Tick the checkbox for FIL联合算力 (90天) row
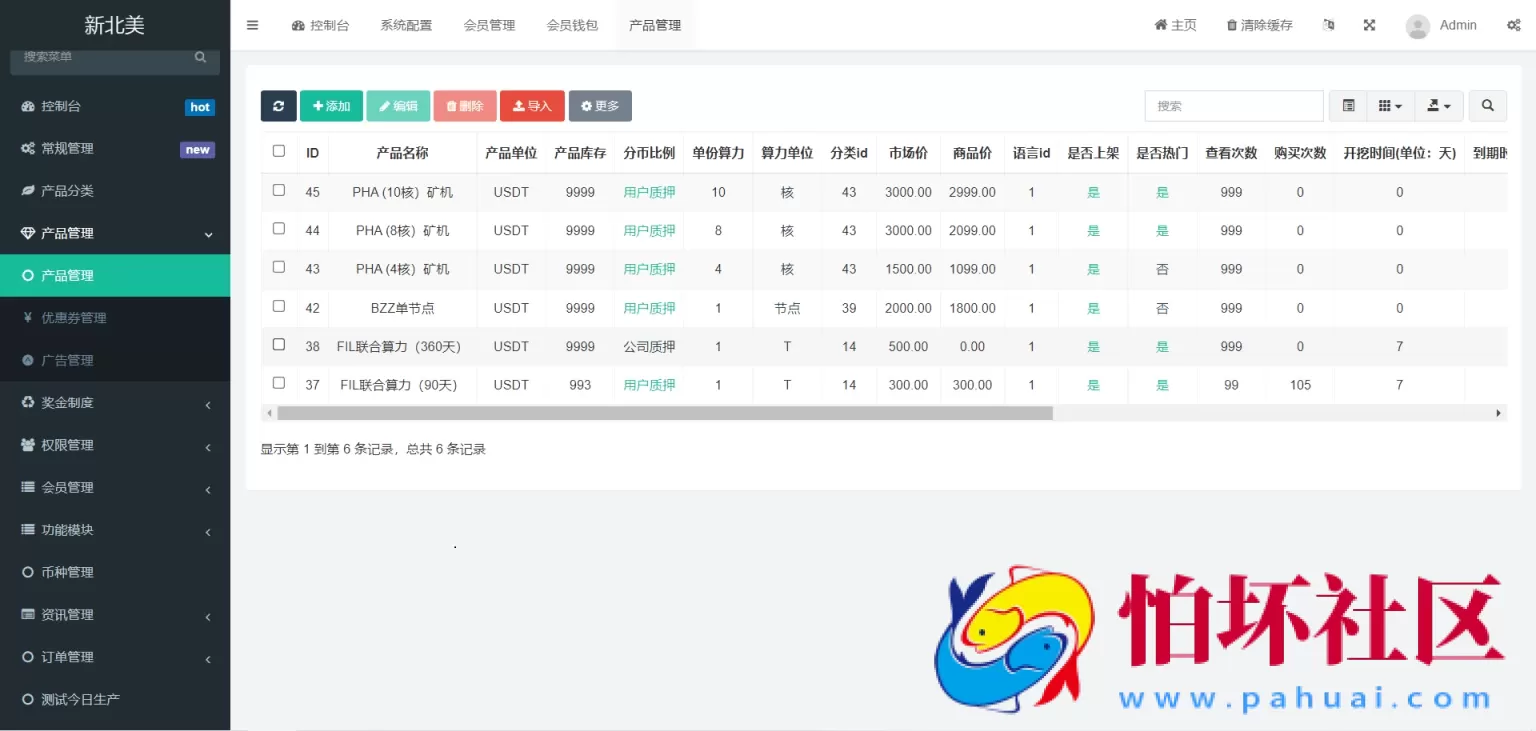Screen dimensions: 1536x731 click(x=279, y=383)
